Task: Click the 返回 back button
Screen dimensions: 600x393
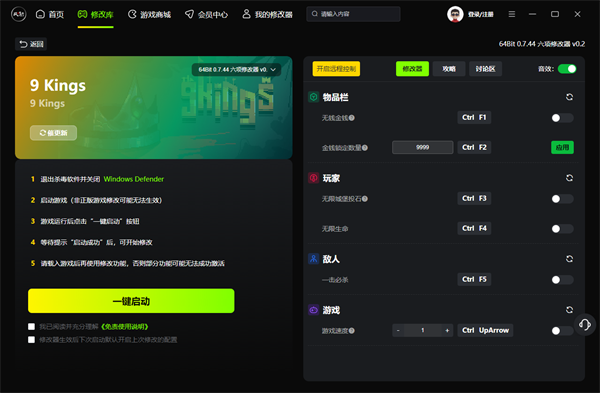Action: point(31,44)
